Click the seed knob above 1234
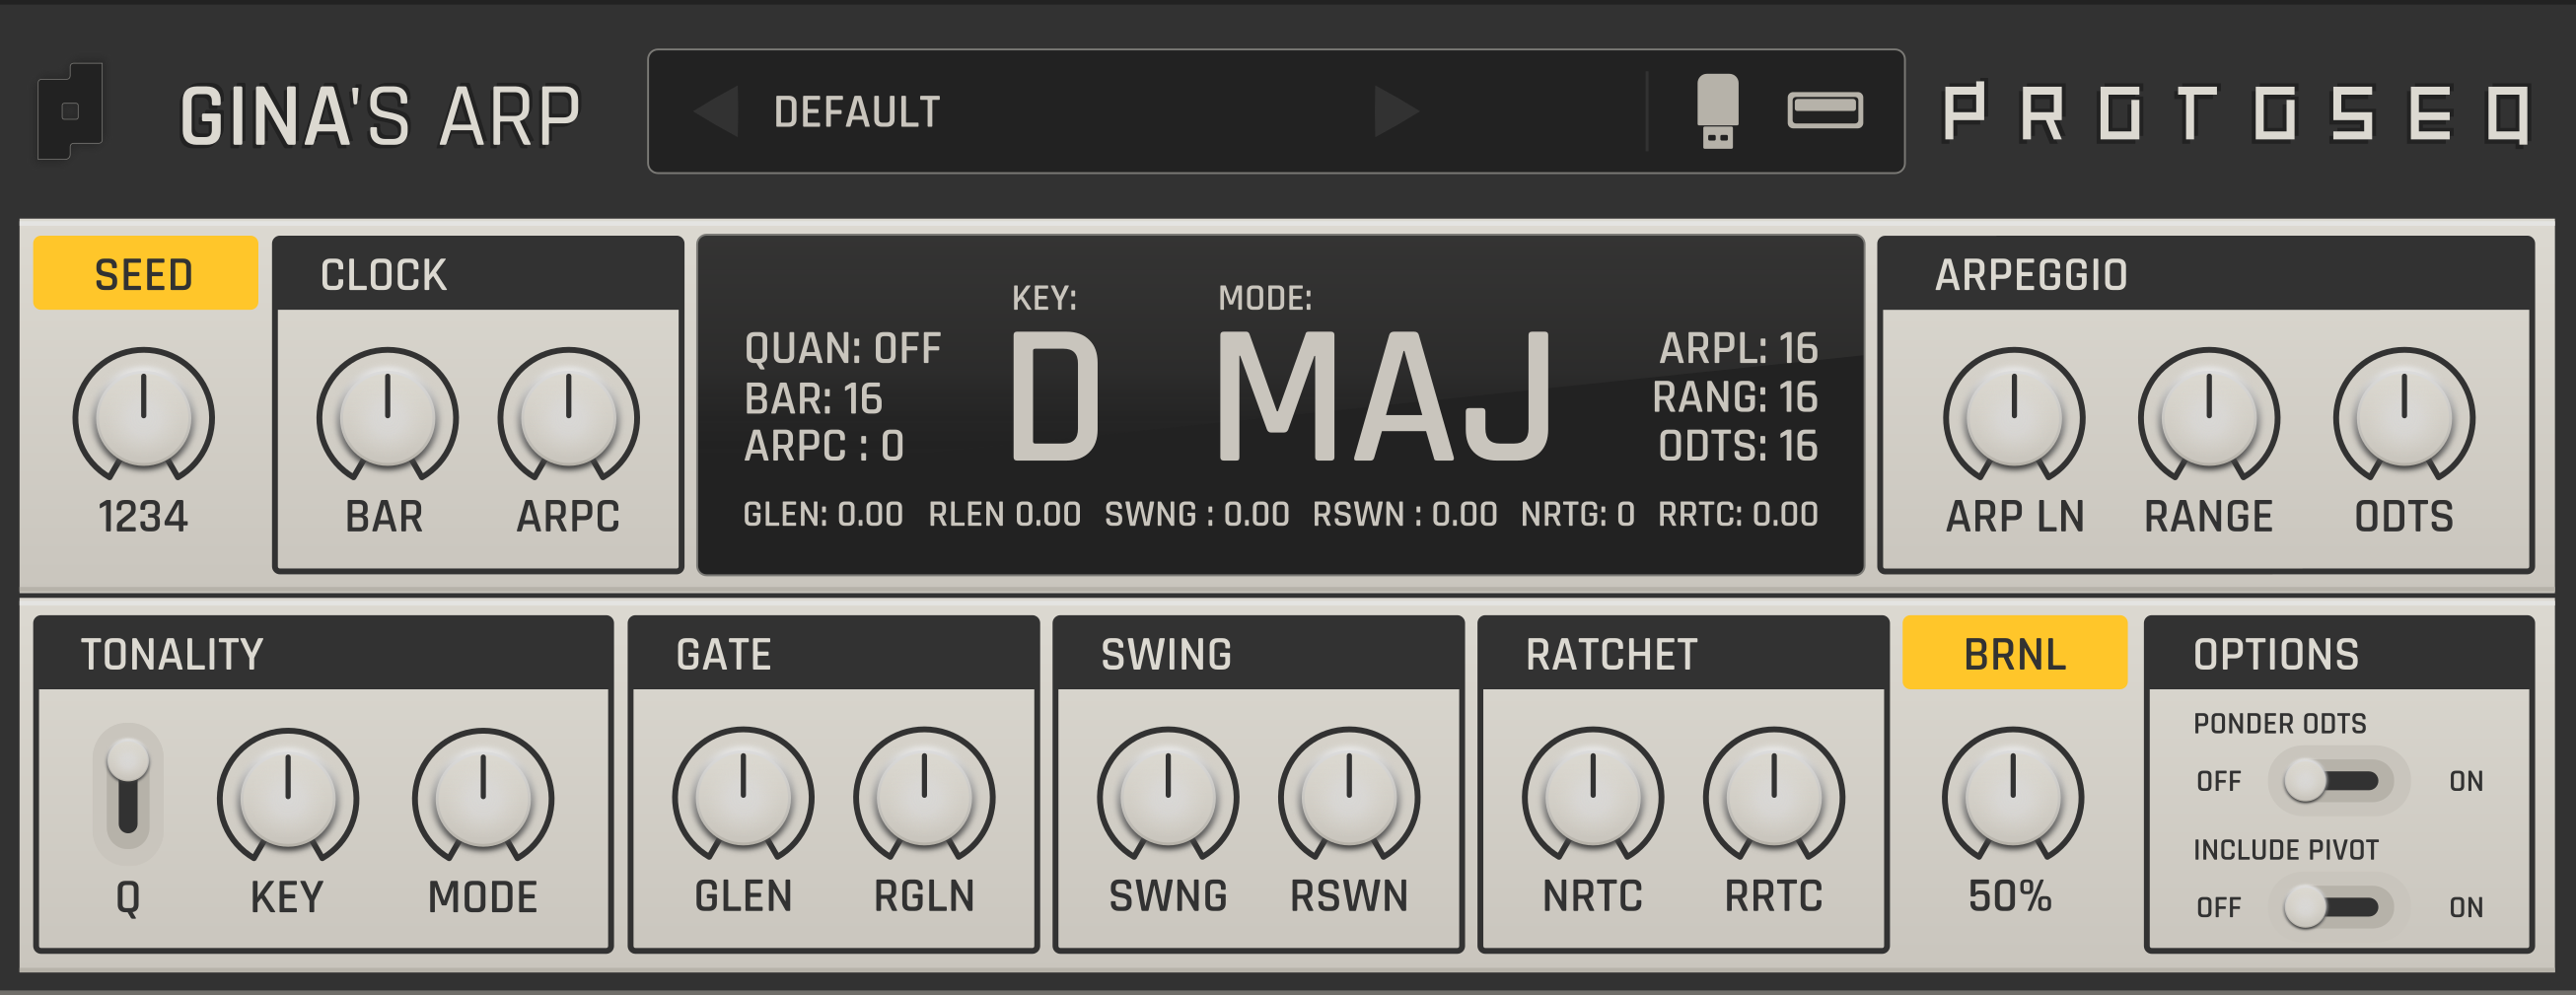Viewport: 2576px width, 995px height. [144, 416]
